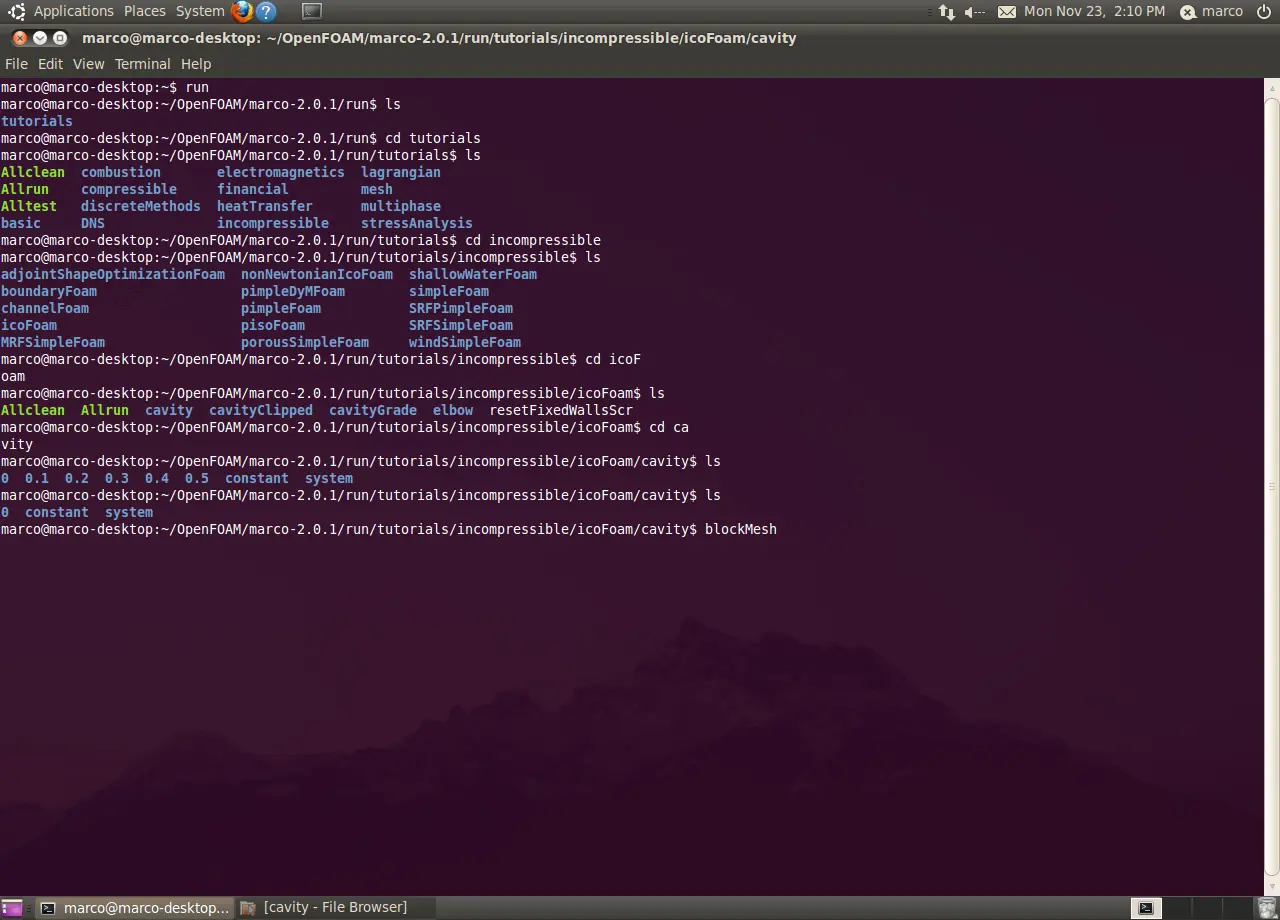The width and height of the screenshot is (1280, 920).
Task: Click the stressAnalysis directory name
Action: click(x=417, y=223)
